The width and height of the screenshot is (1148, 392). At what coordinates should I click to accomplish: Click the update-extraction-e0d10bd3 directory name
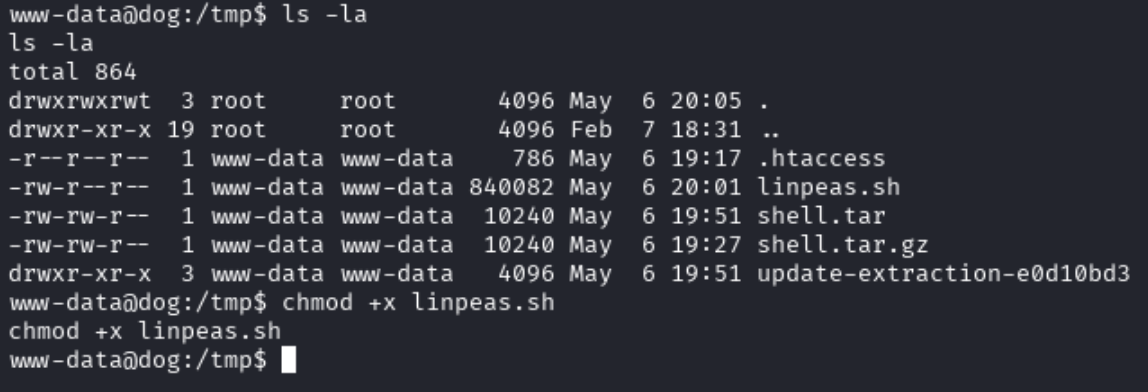[x=943, y=273]
